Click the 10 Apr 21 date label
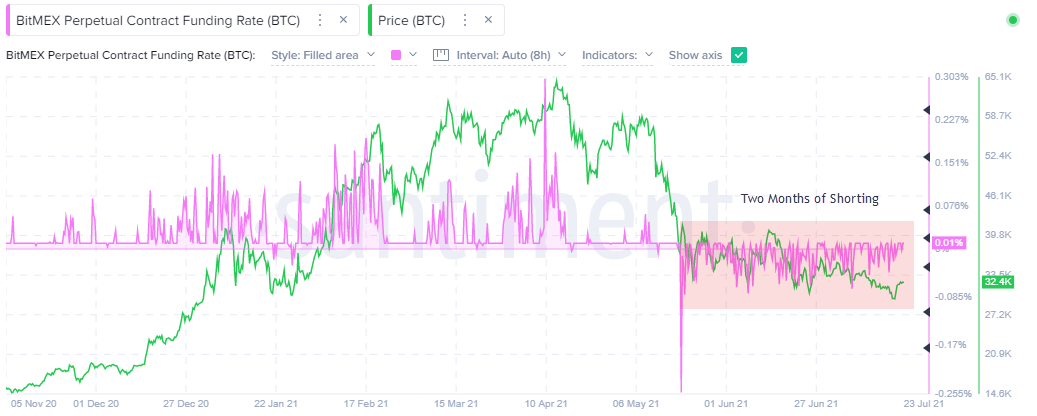This screenshot has width=1037, height=416. (x=546, y=404)
